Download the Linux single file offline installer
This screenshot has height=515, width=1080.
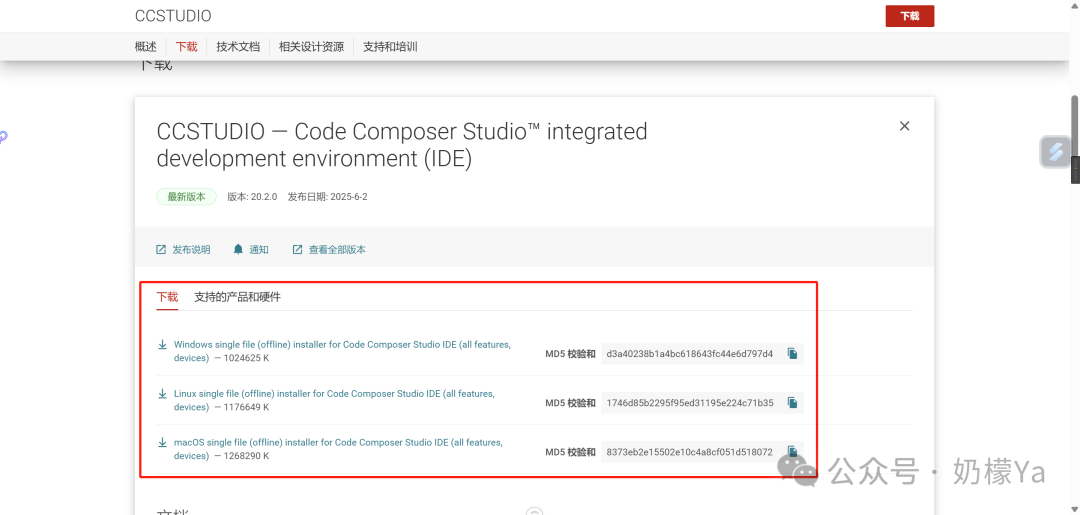coord(334,400)
